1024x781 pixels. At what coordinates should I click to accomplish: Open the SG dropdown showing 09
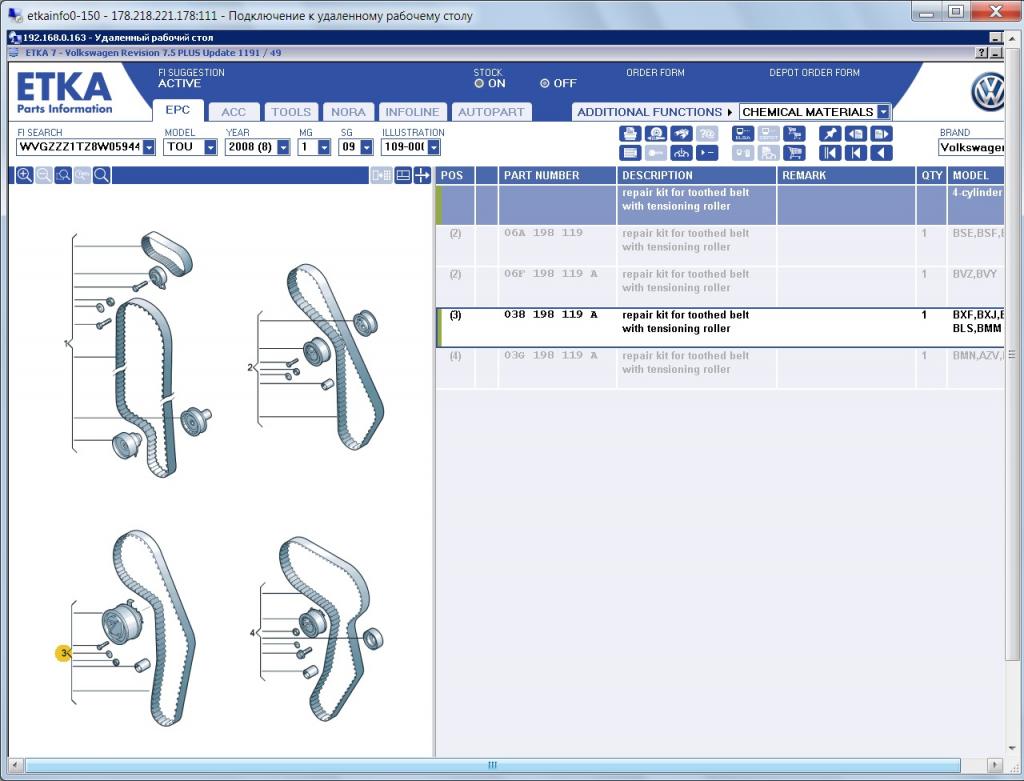pyautogui.click(x=366, y=147)
